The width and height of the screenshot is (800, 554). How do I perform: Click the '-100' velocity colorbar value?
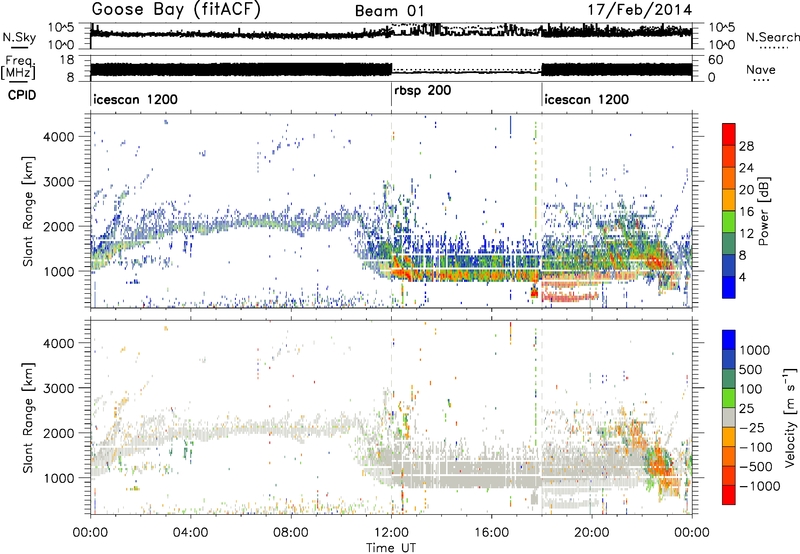tap(756, 447)
